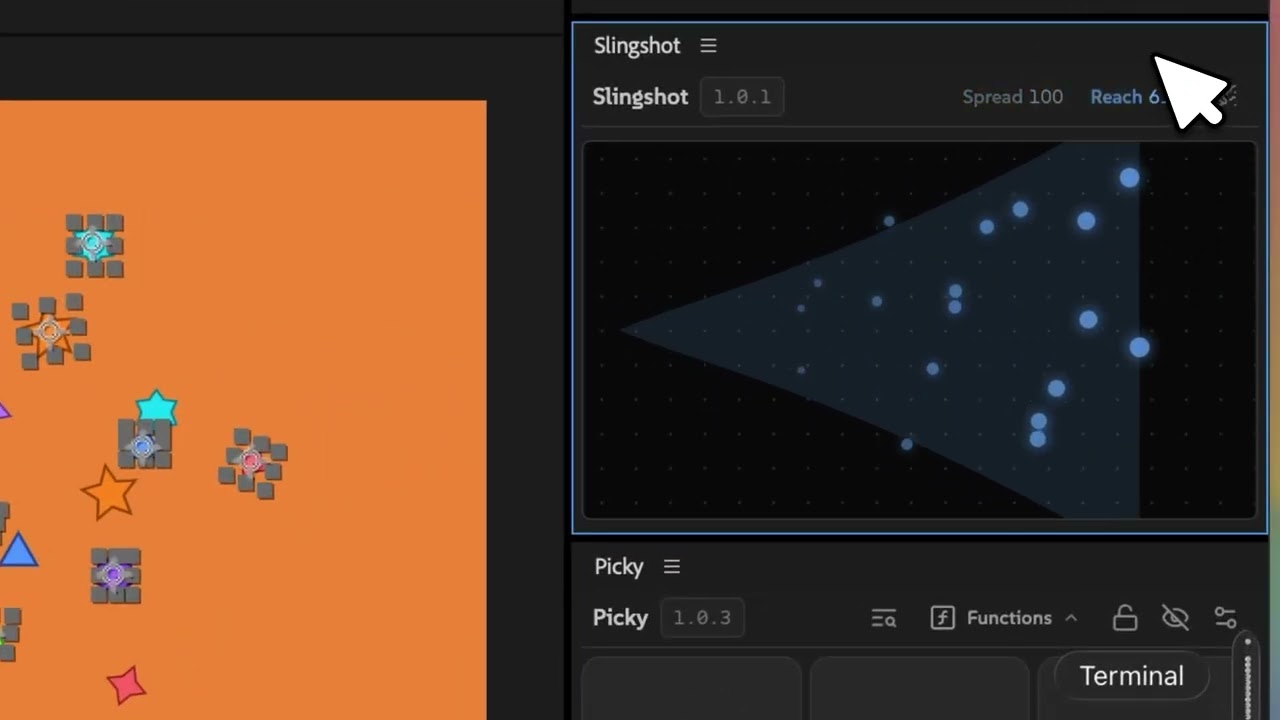The width and height of the screenshot is (1280, 720).
Task: Select the grey block cluster with blue center
Action: 144,445
